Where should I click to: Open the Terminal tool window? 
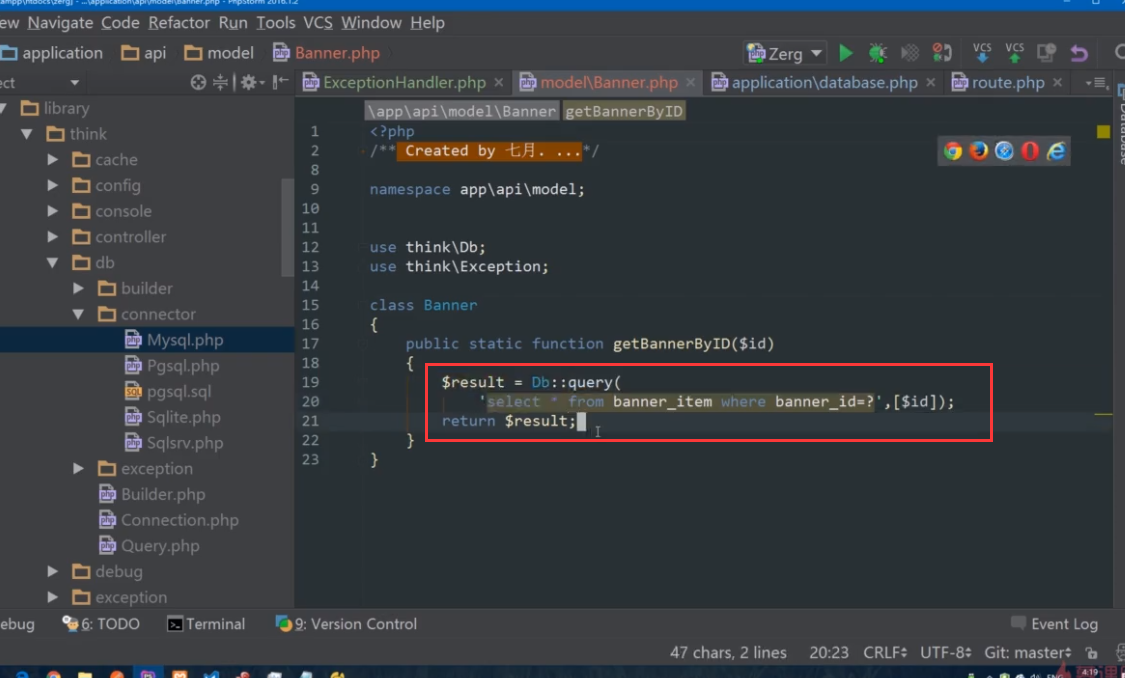coord(206,624)
